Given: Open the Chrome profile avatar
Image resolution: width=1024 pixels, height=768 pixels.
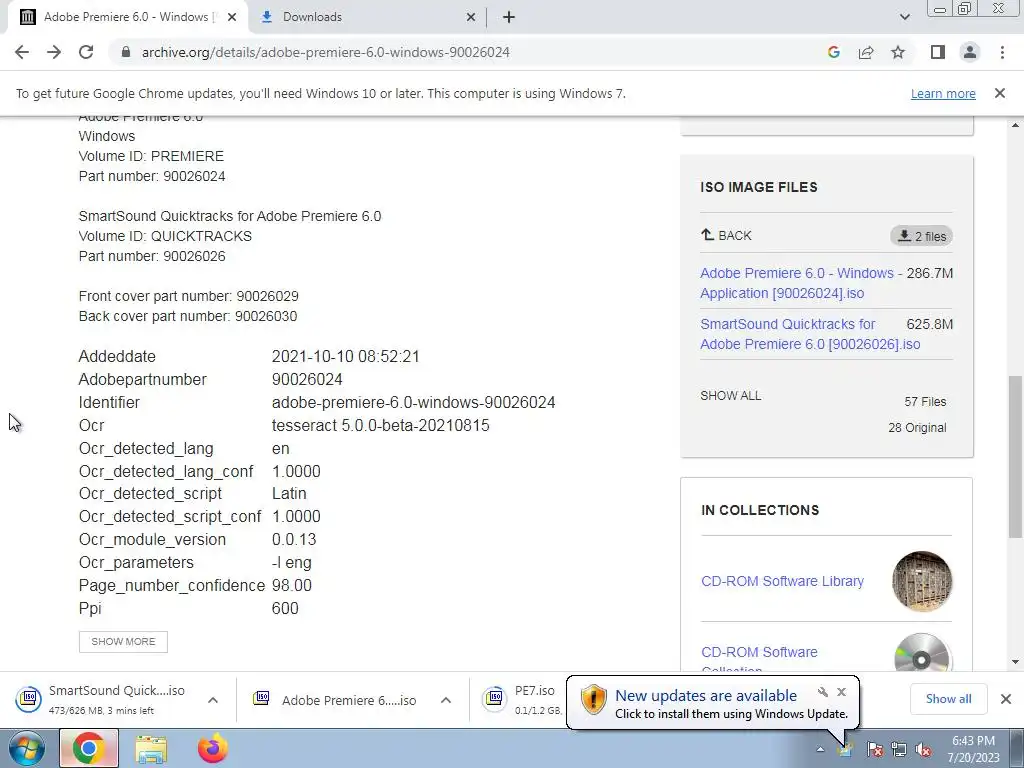Looking at the screenshot, I should pos(970,52).
